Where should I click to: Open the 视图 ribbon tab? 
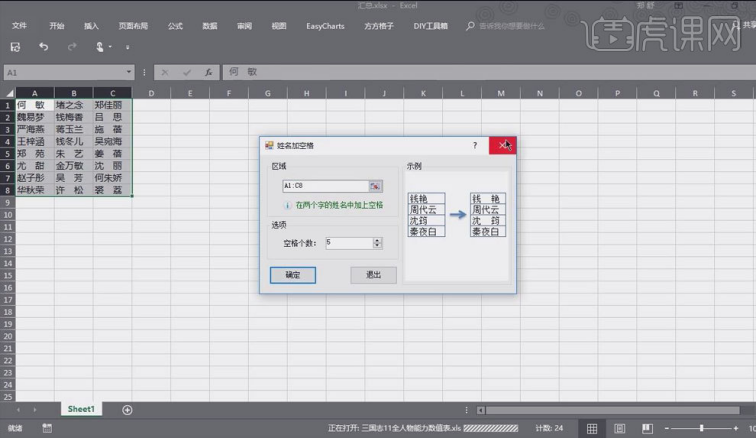click(279, 26)
